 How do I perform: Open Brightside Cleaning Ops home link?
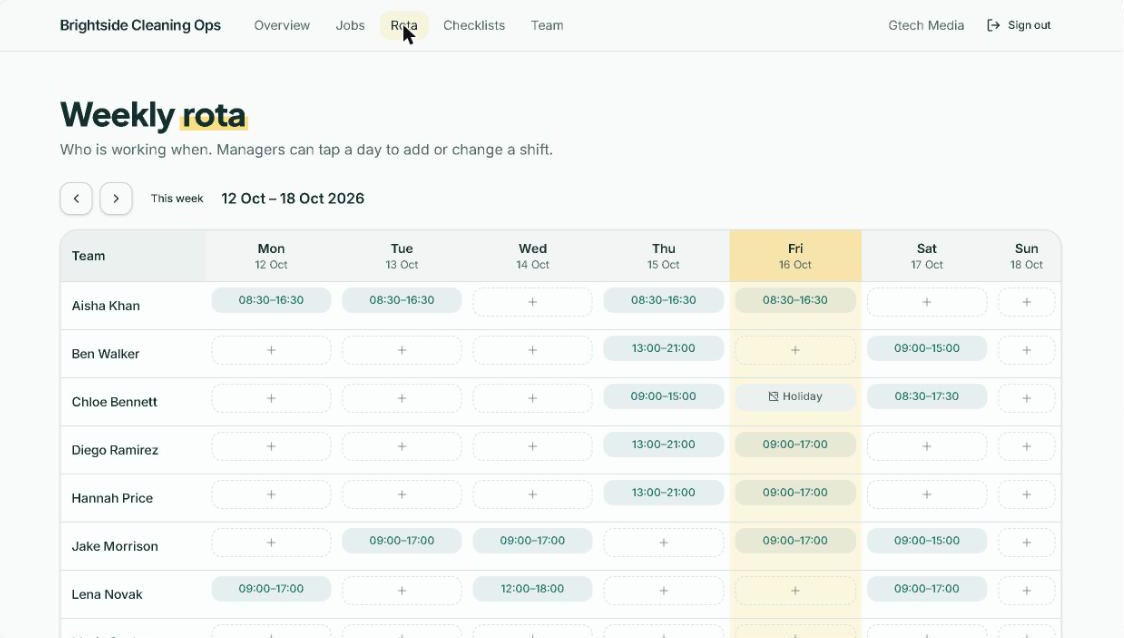click(x=140, y=25)
